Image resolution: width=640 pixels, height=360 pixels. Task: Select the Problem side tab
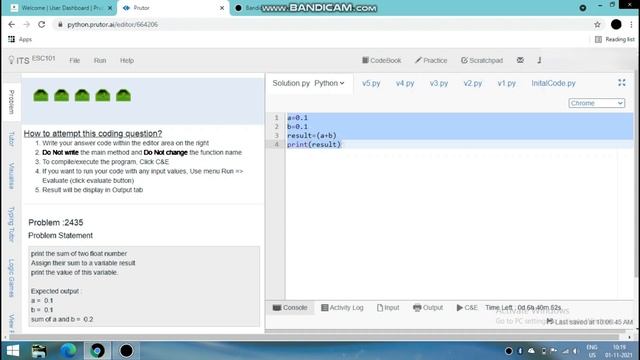click(11, 102)
